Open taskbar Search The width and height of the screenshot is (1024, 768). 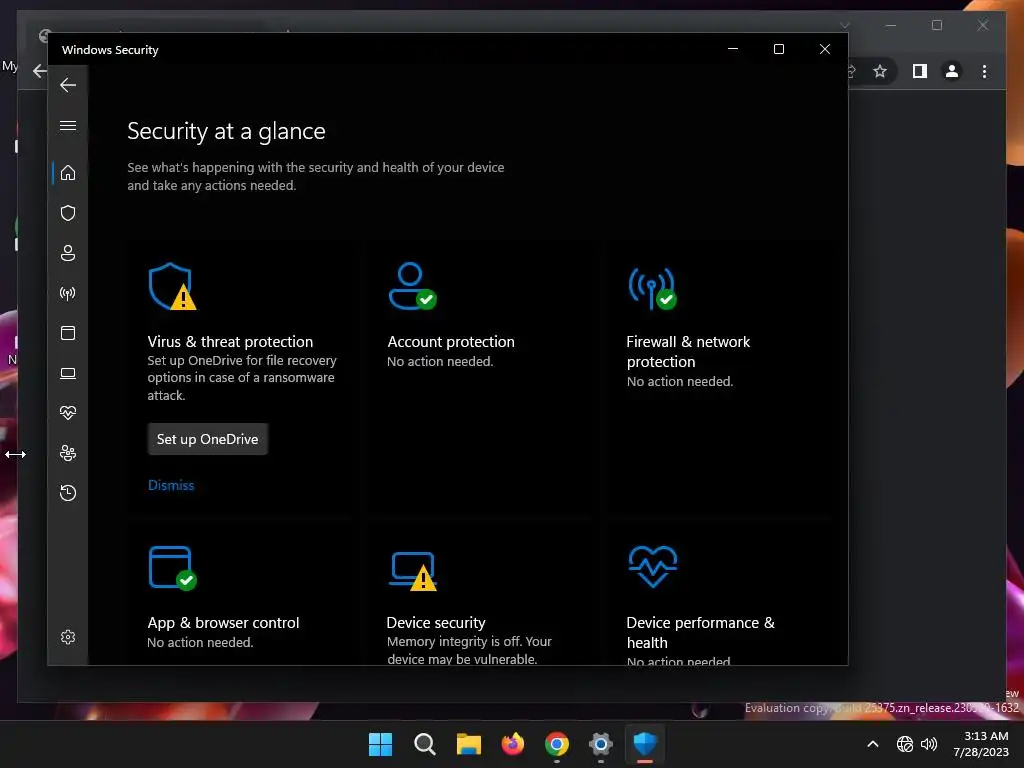tap(424, 744)
